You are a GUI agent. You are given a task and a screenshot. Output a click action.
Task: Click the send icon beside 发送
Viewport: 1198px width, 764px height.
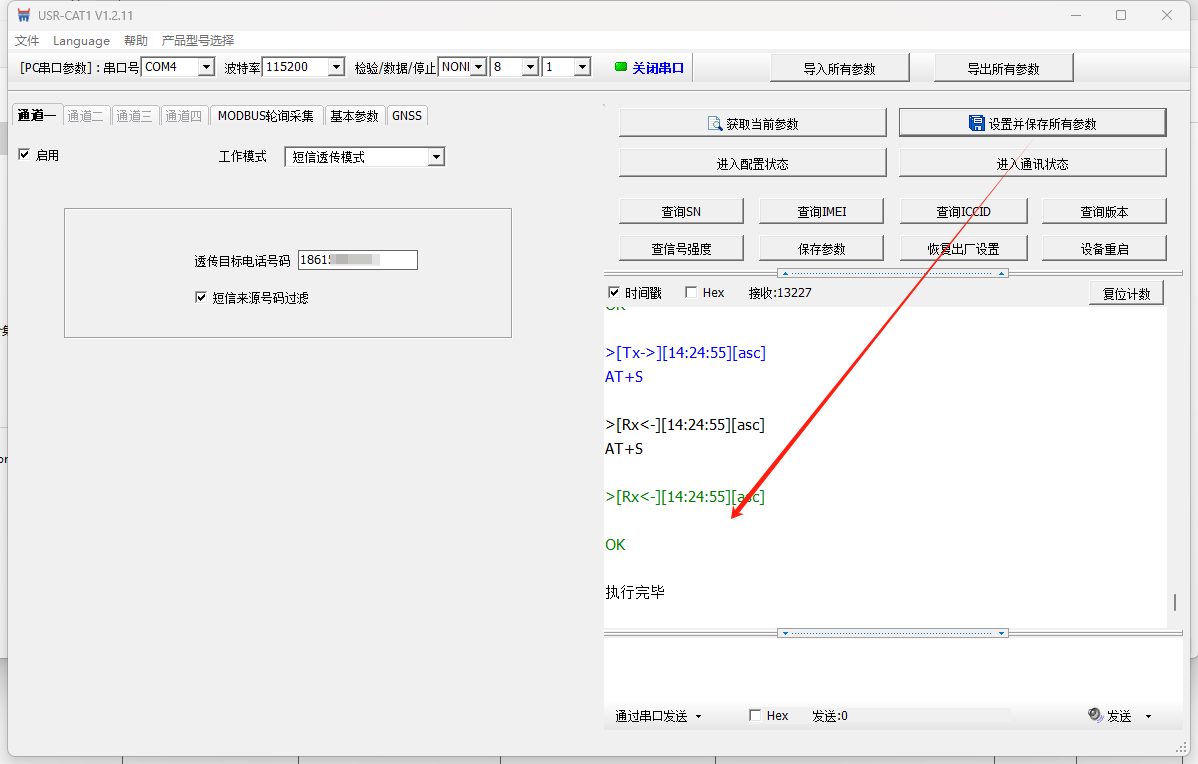1095,716
